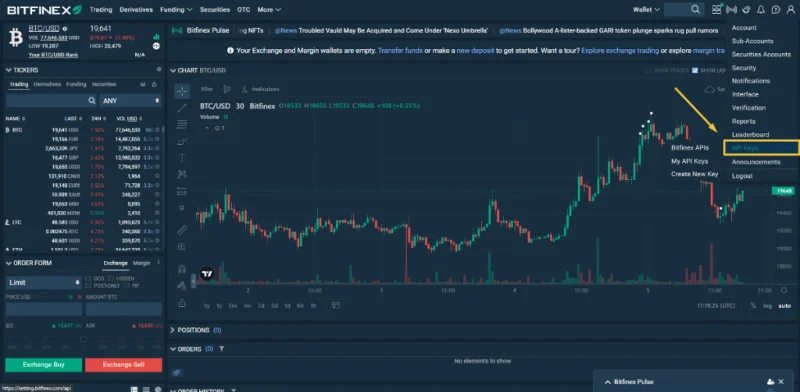Select API Keys in account menu
Screen dimensions: 800x392
click(761, 148)
